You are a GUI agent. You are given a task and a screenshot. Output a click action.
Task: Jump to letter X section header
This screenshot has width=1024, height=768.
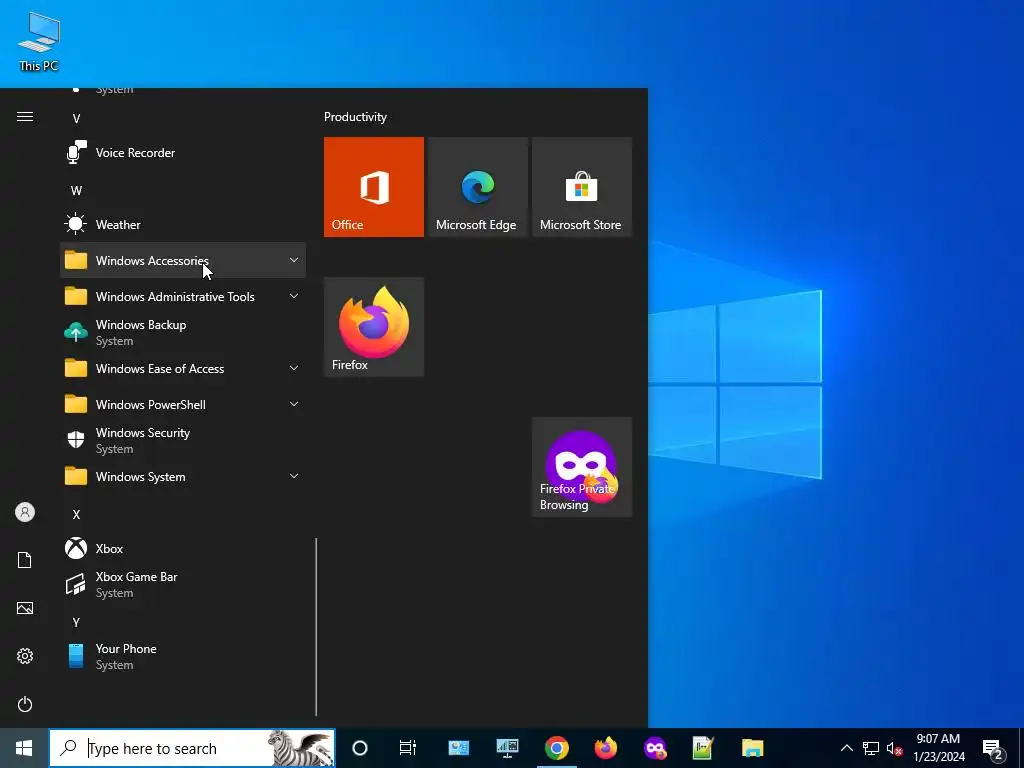click(x=76, y=515)
